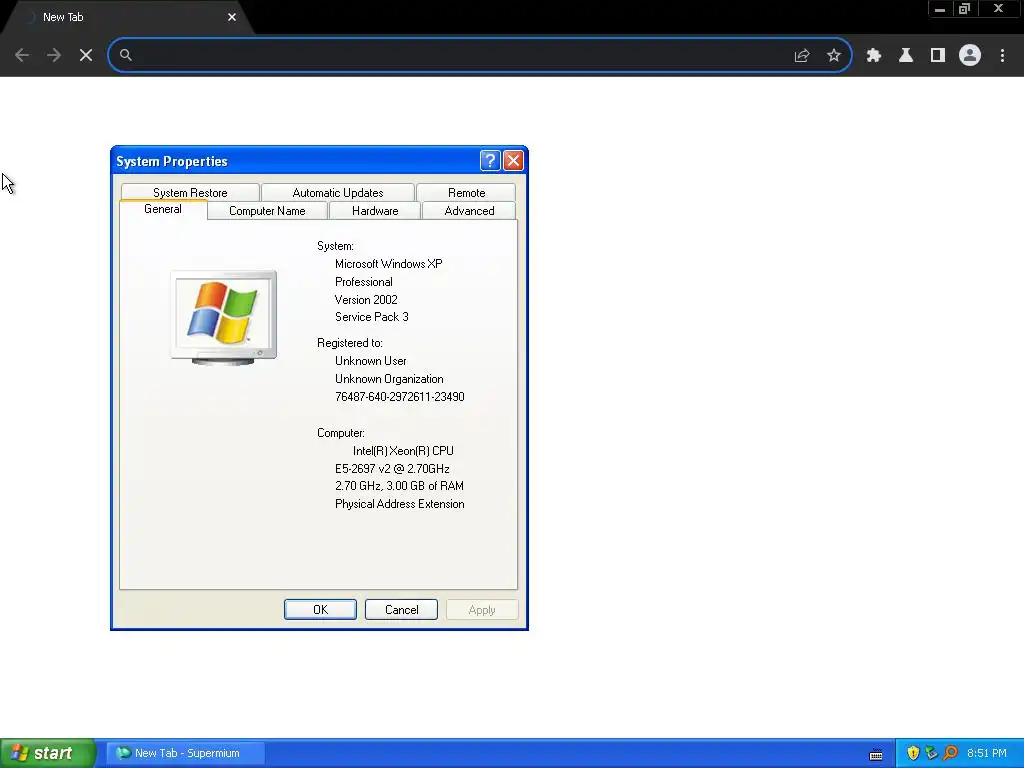
Task: Click the New Tab - Supermium taskbar button
Action: [x=185, y=753]
